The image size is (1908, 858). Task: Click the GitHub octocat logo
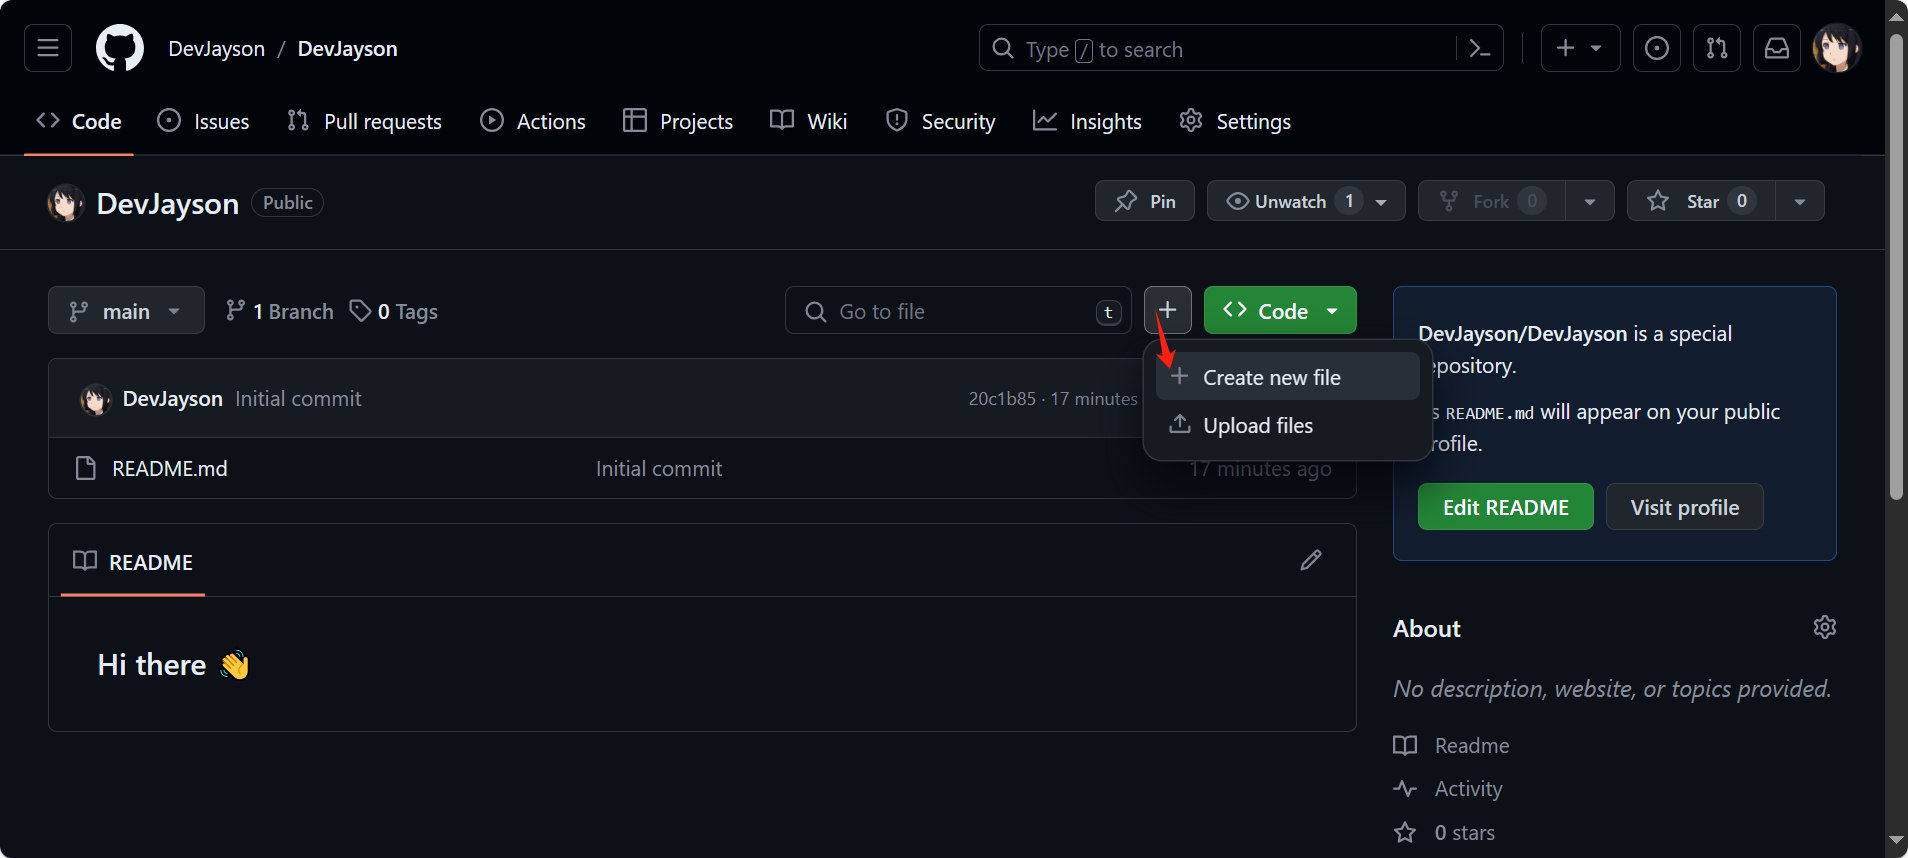coord(120,48)
